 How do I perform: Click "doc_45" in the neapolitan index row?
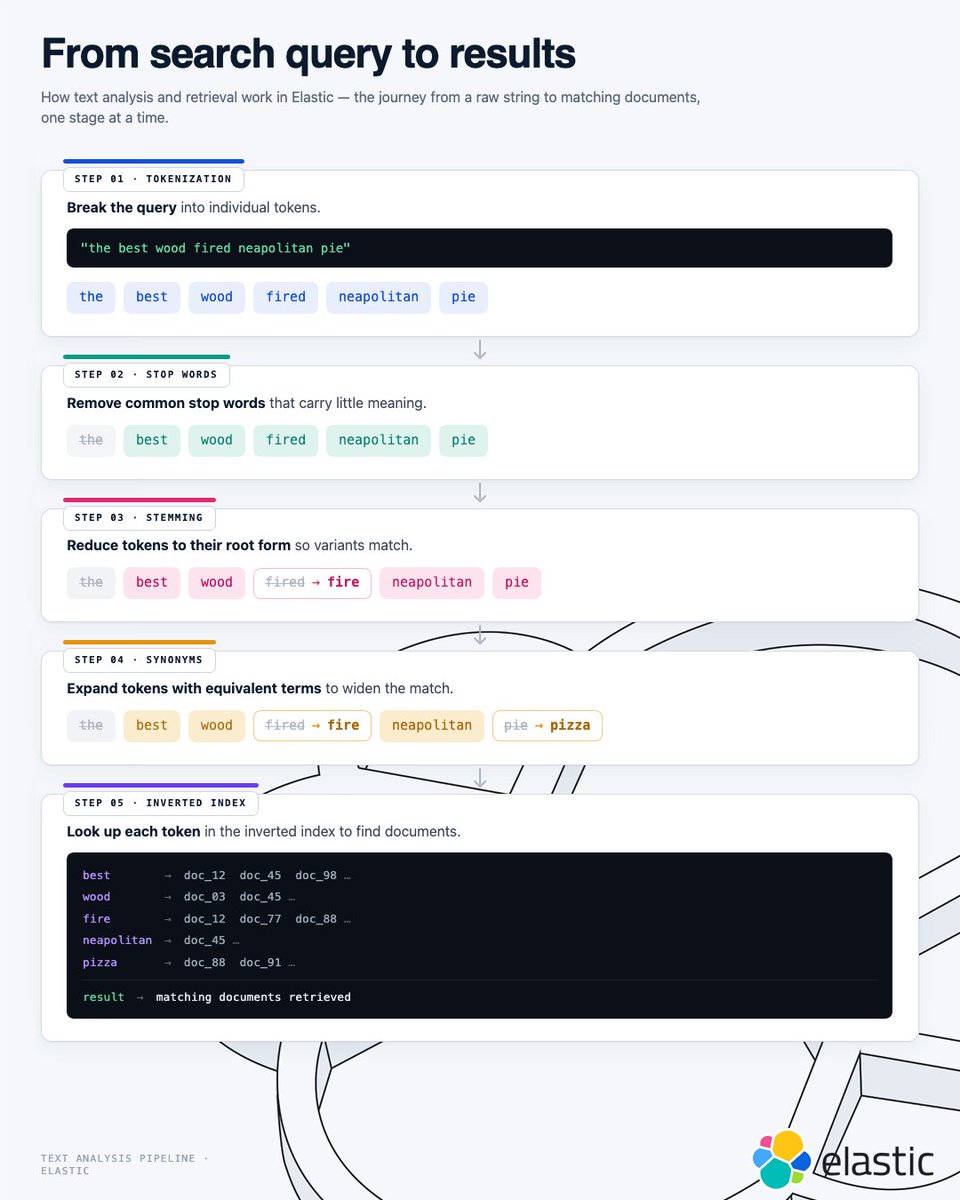[205, 941]
